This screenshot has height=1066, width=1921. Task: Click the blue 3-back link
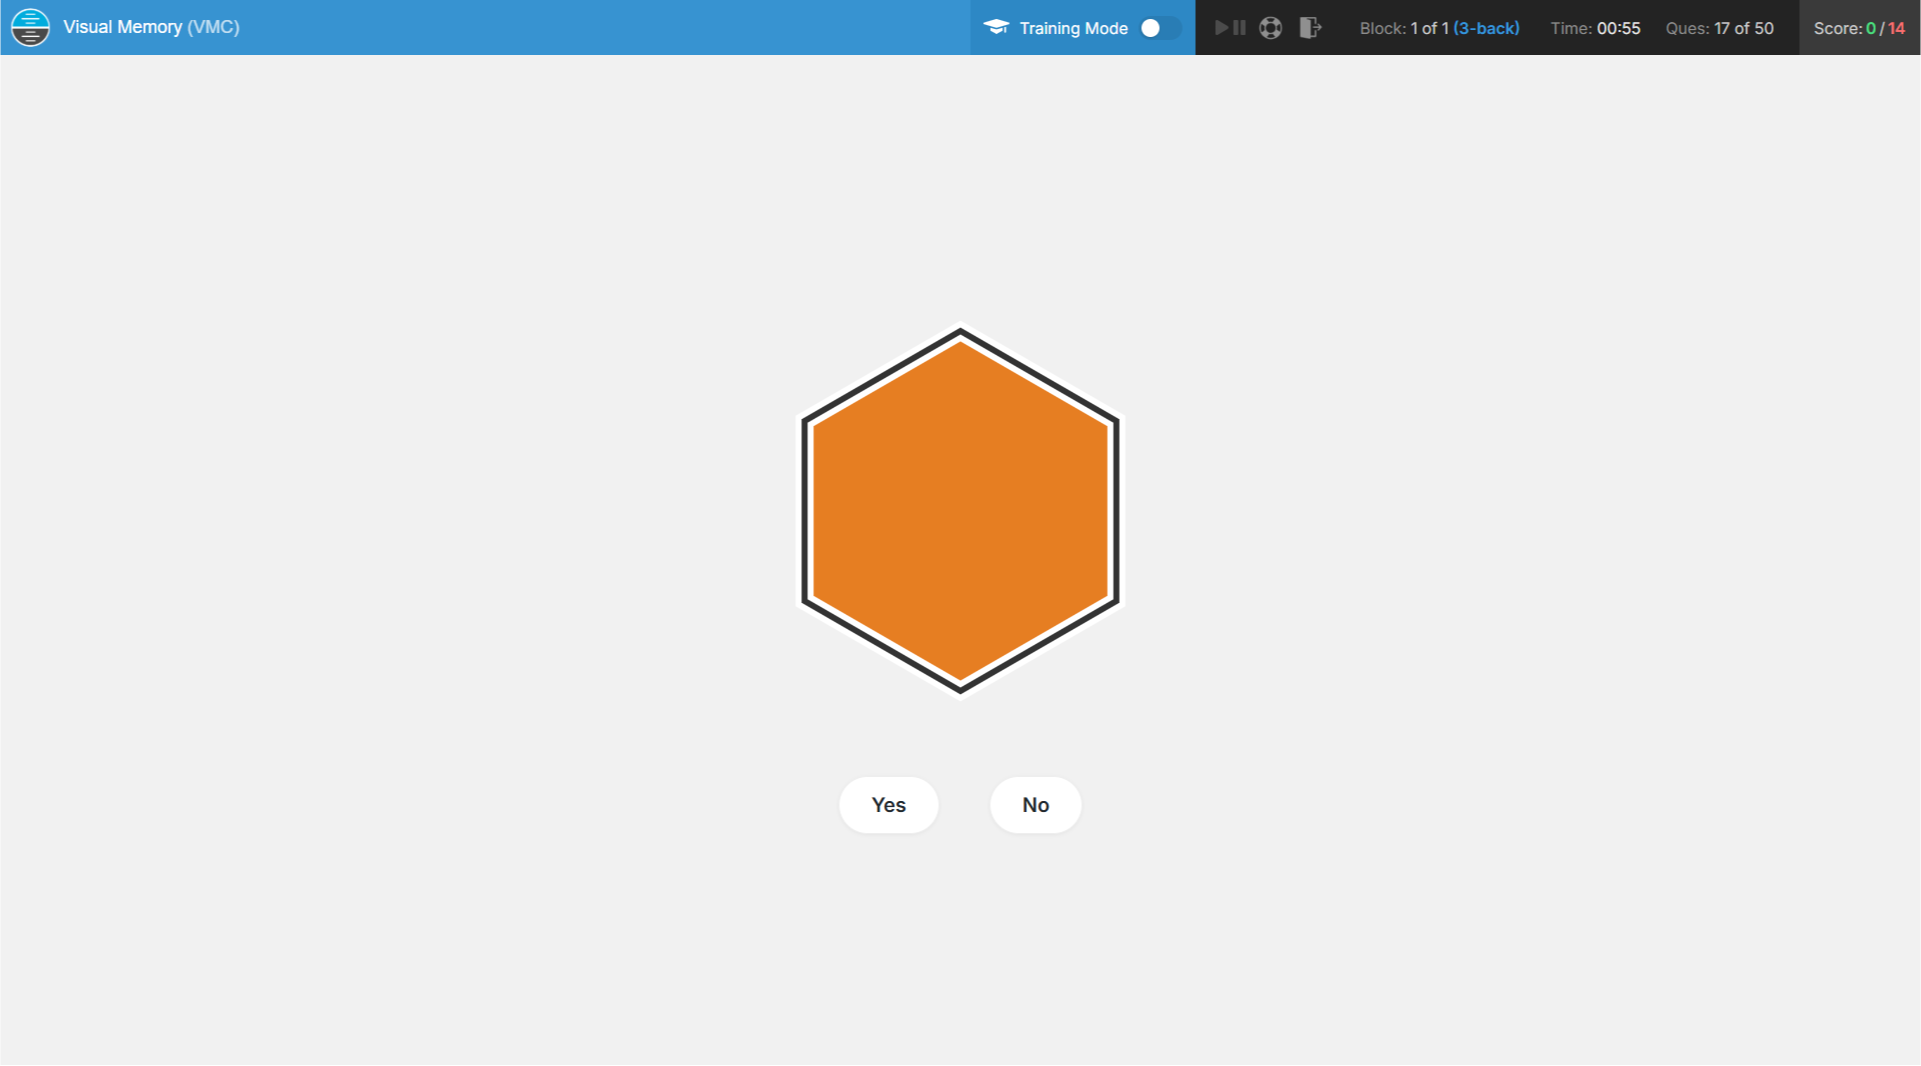1486,28
